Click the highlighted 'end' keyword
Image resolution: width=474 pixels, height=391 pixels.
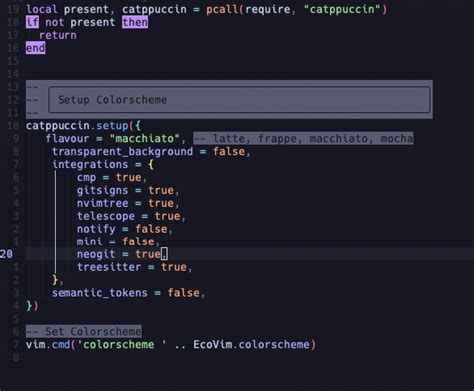pos(36,48)
